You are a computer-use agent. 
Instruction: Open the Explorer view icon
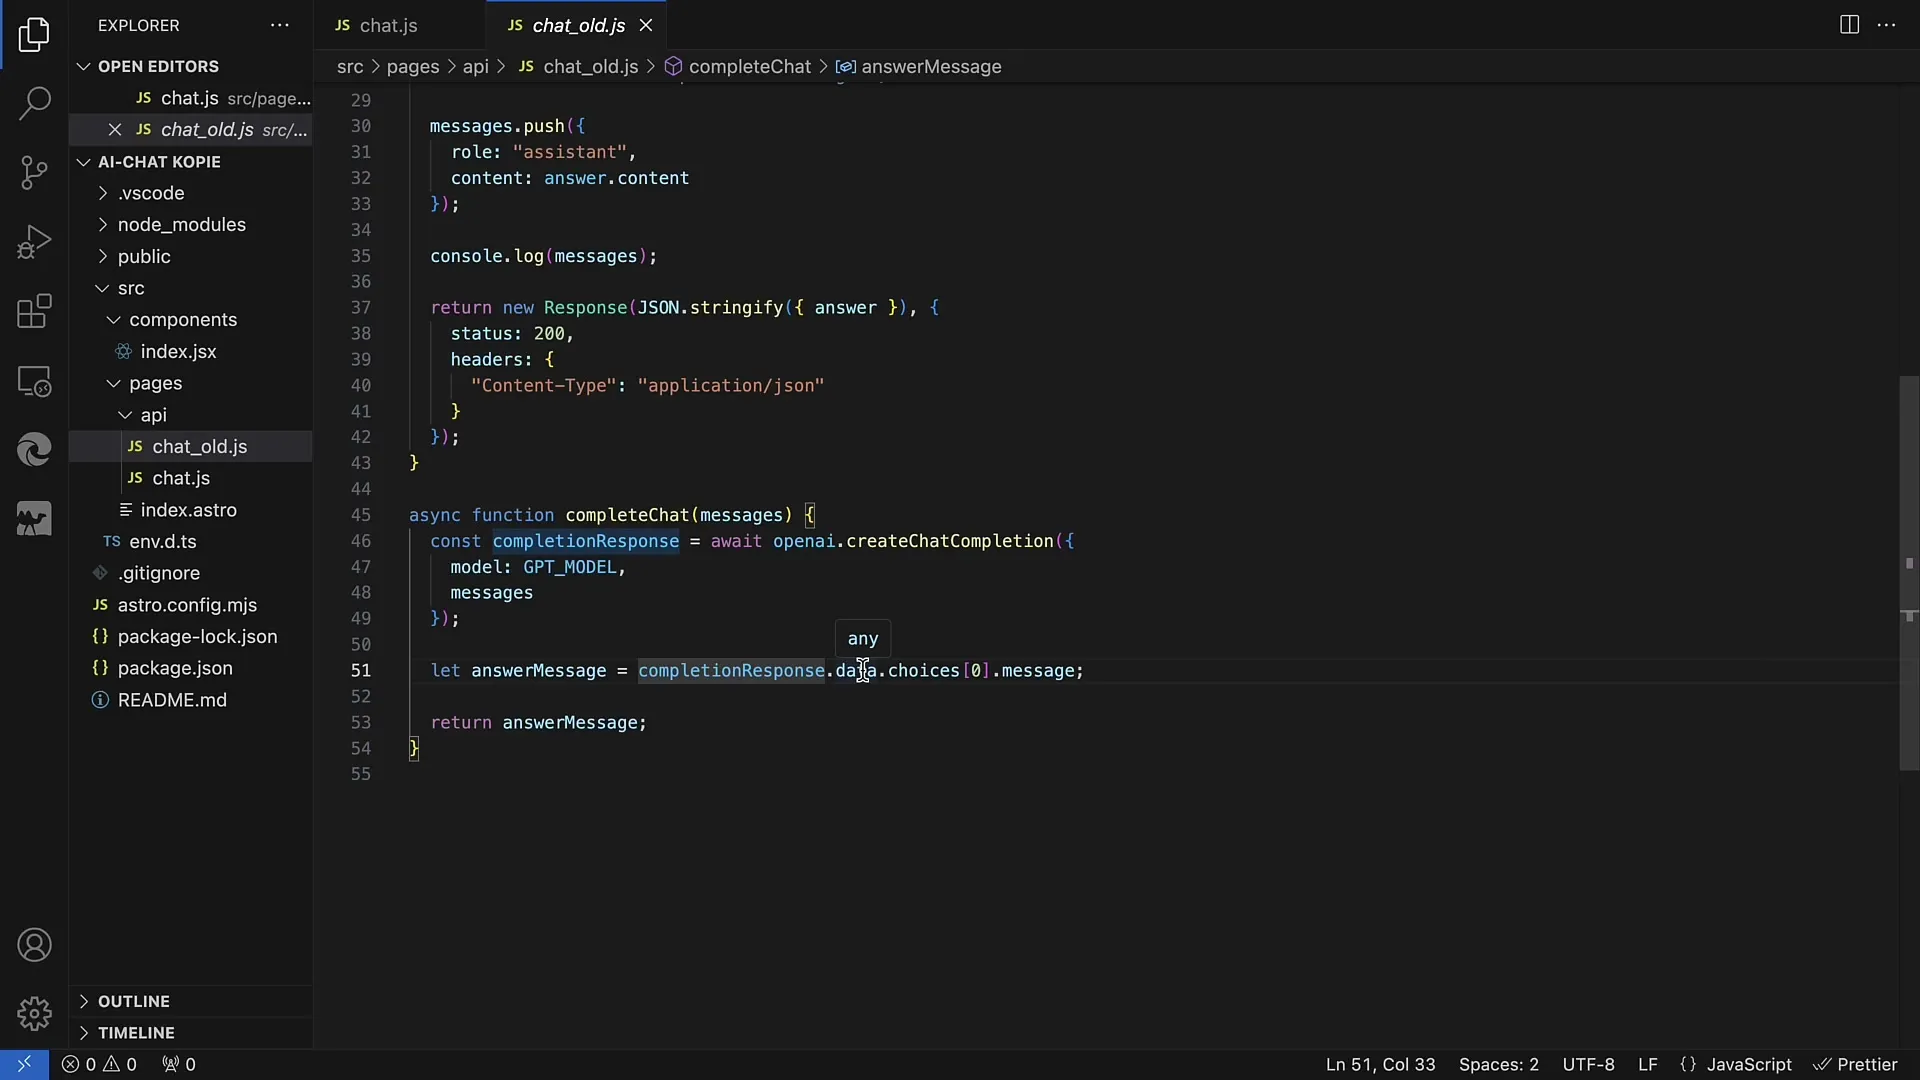(34, 35)
